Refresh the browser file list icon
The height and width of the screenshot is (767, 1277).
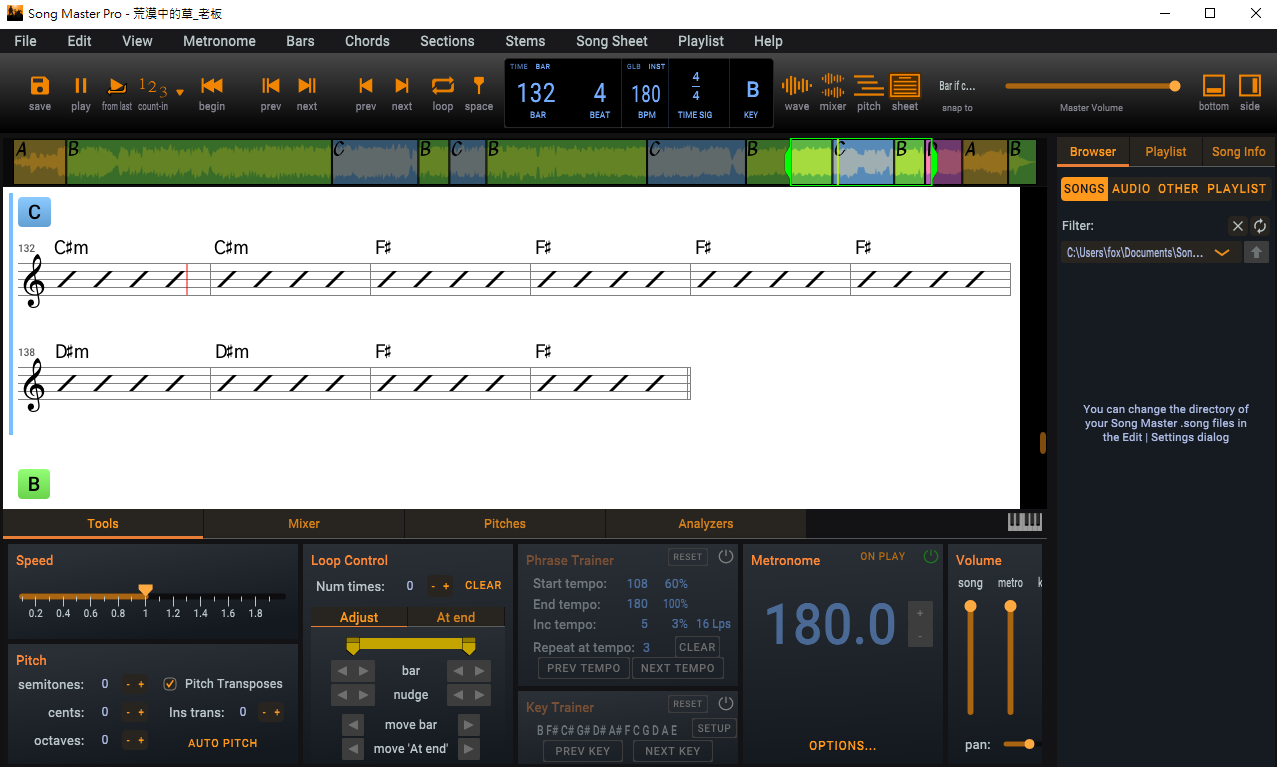pos(1260,226)
